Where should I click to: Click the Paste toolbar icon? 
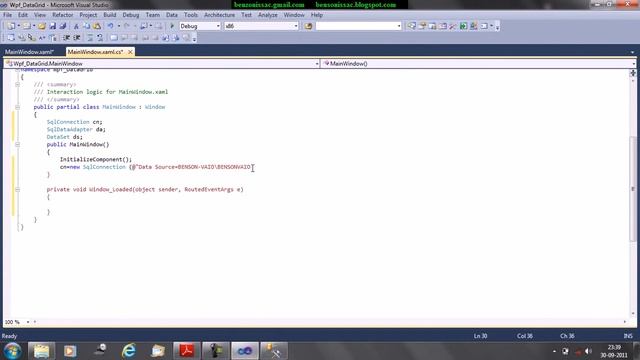pyautogui.click(x=97, y=26)
